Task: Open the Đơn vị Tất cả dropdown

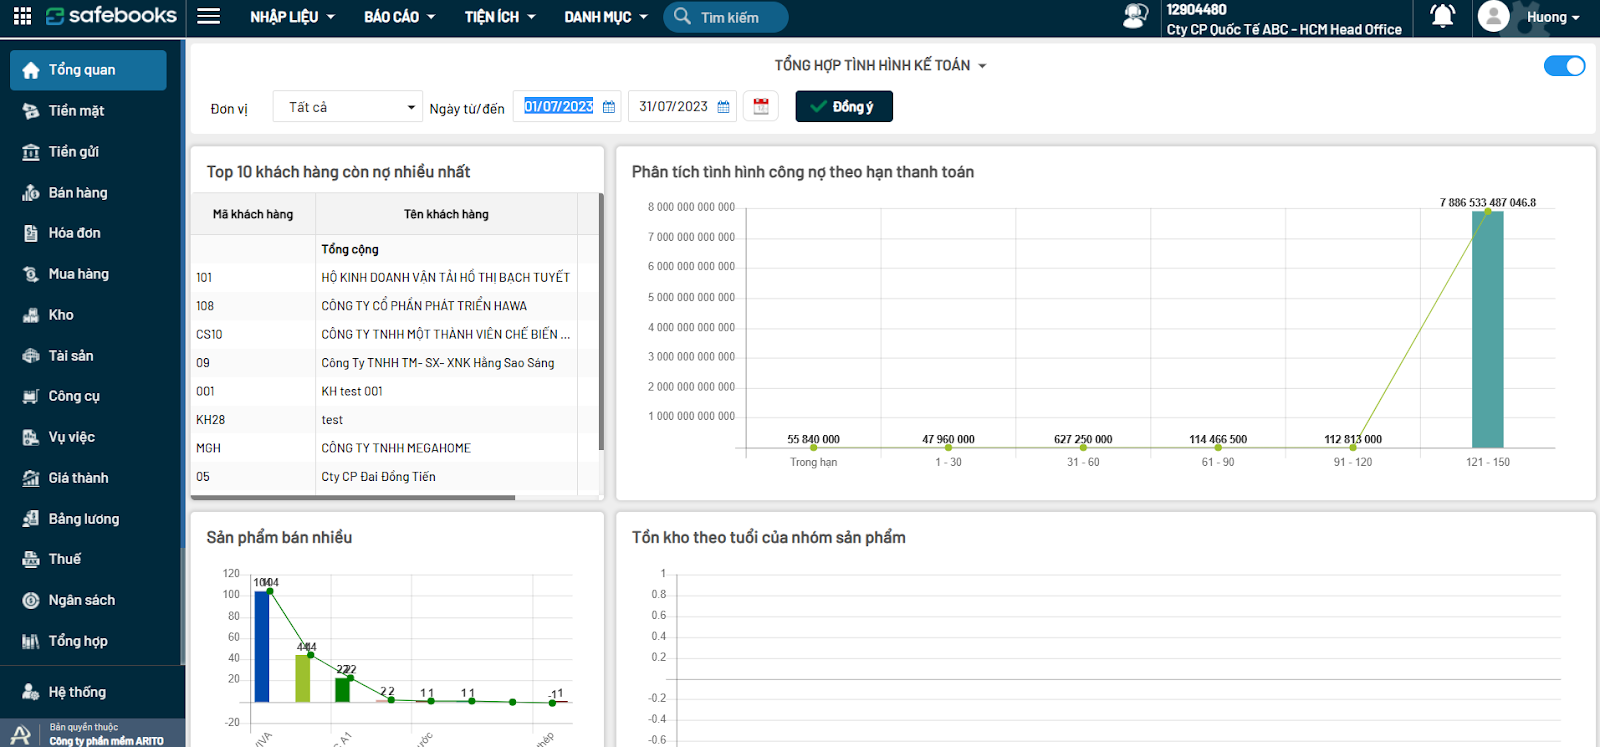Action: click(348, 107)
